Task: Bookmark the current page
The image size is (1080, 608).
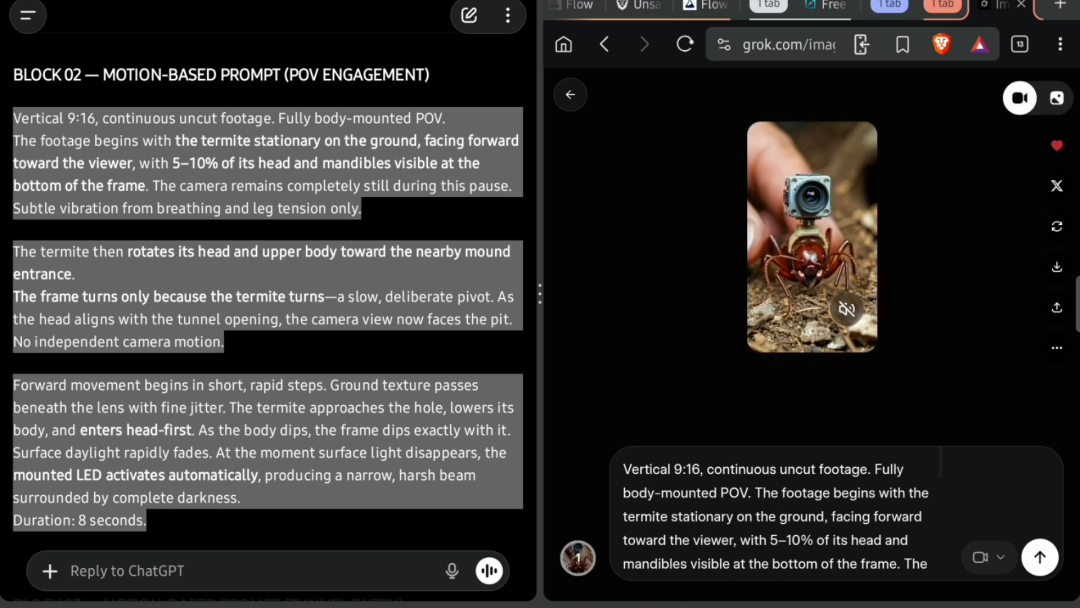Action: pos(902,45)
